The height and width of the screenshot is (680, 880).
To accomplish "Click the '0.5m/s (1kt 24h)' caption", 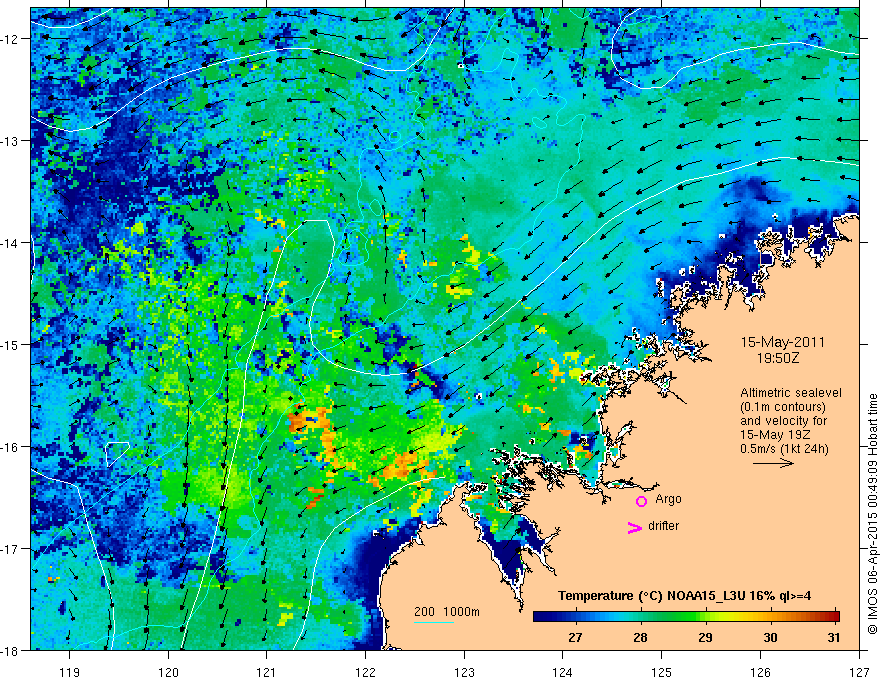I will (x=784, y=449).
